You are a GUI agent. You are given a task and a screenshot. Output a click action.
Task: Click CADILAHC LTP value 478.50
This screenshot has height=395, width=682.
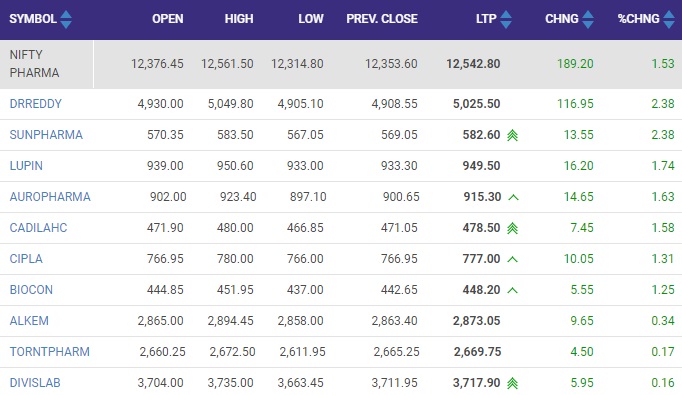click(481, 228)
